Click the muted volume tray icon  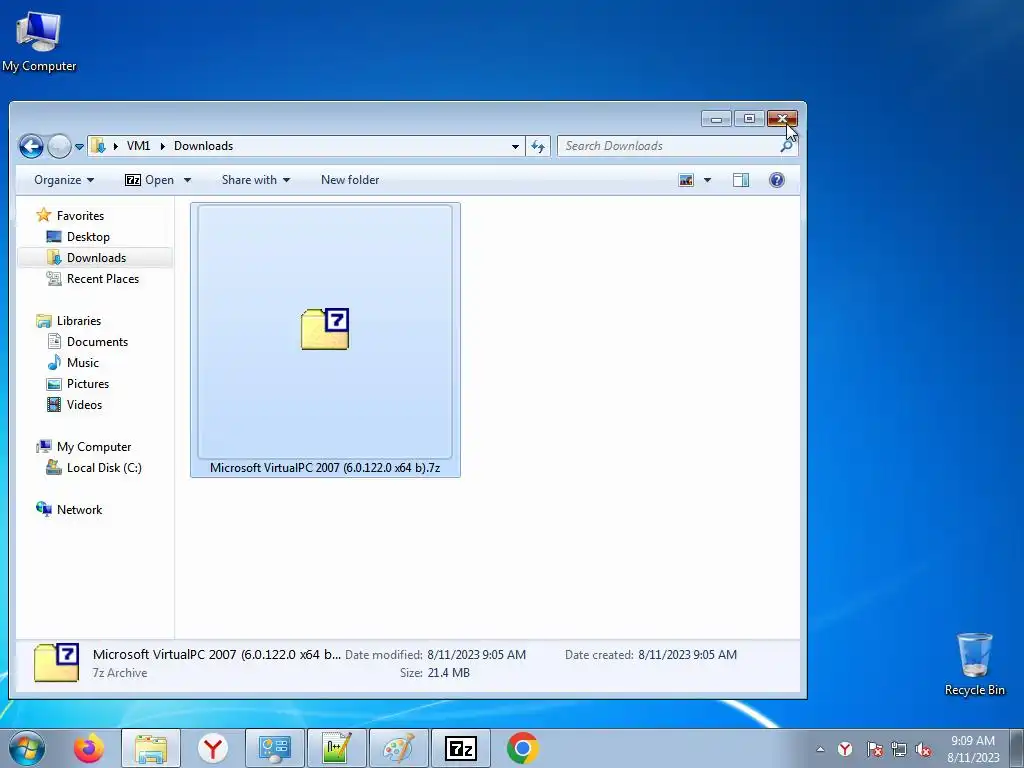(x=923, y=749)
